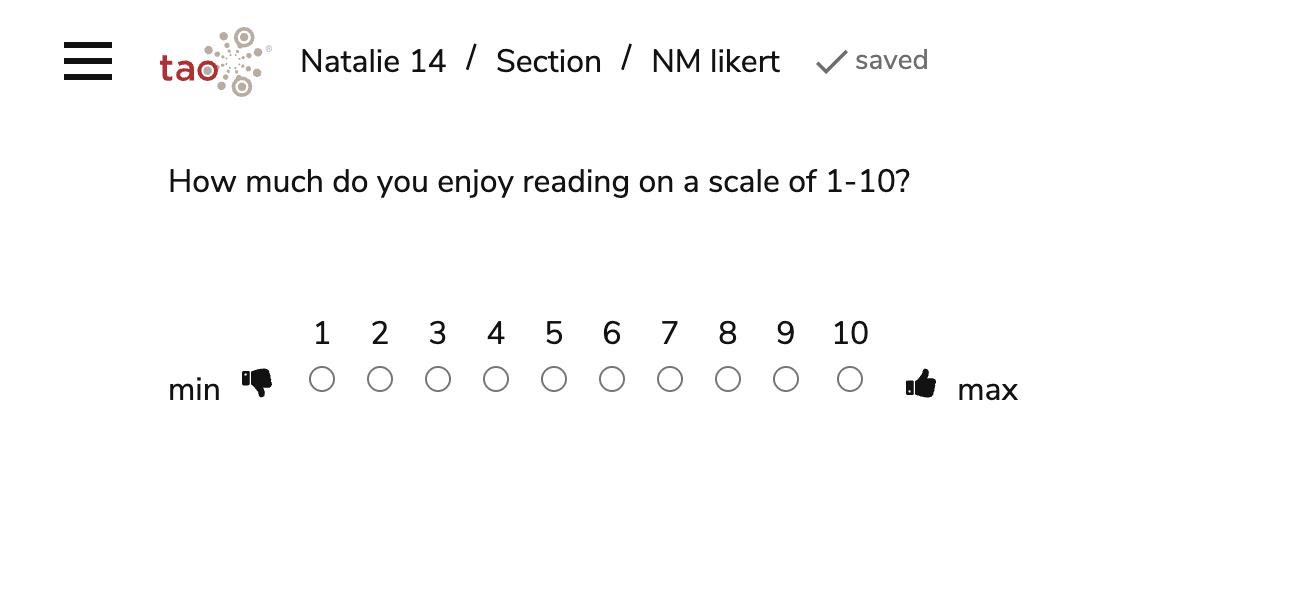The image size is (1308, 592).
Task: Click the thumbs-up icon next to max
Action: tap(921, 383)
